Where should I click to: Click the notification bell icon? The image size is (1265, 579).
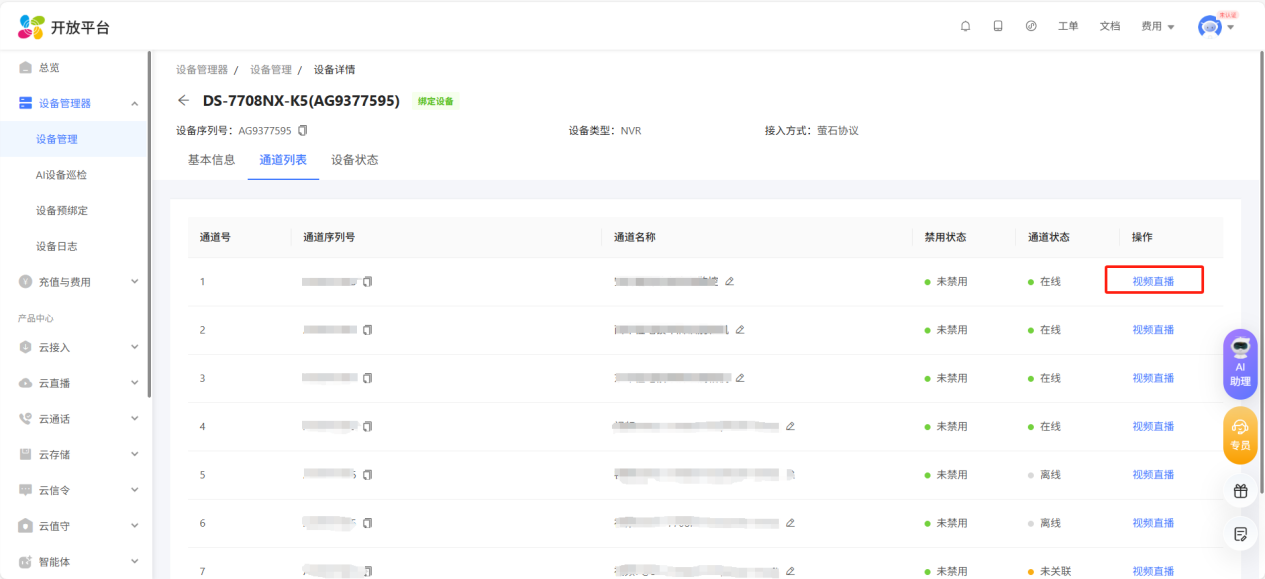[x=965, y=26]
